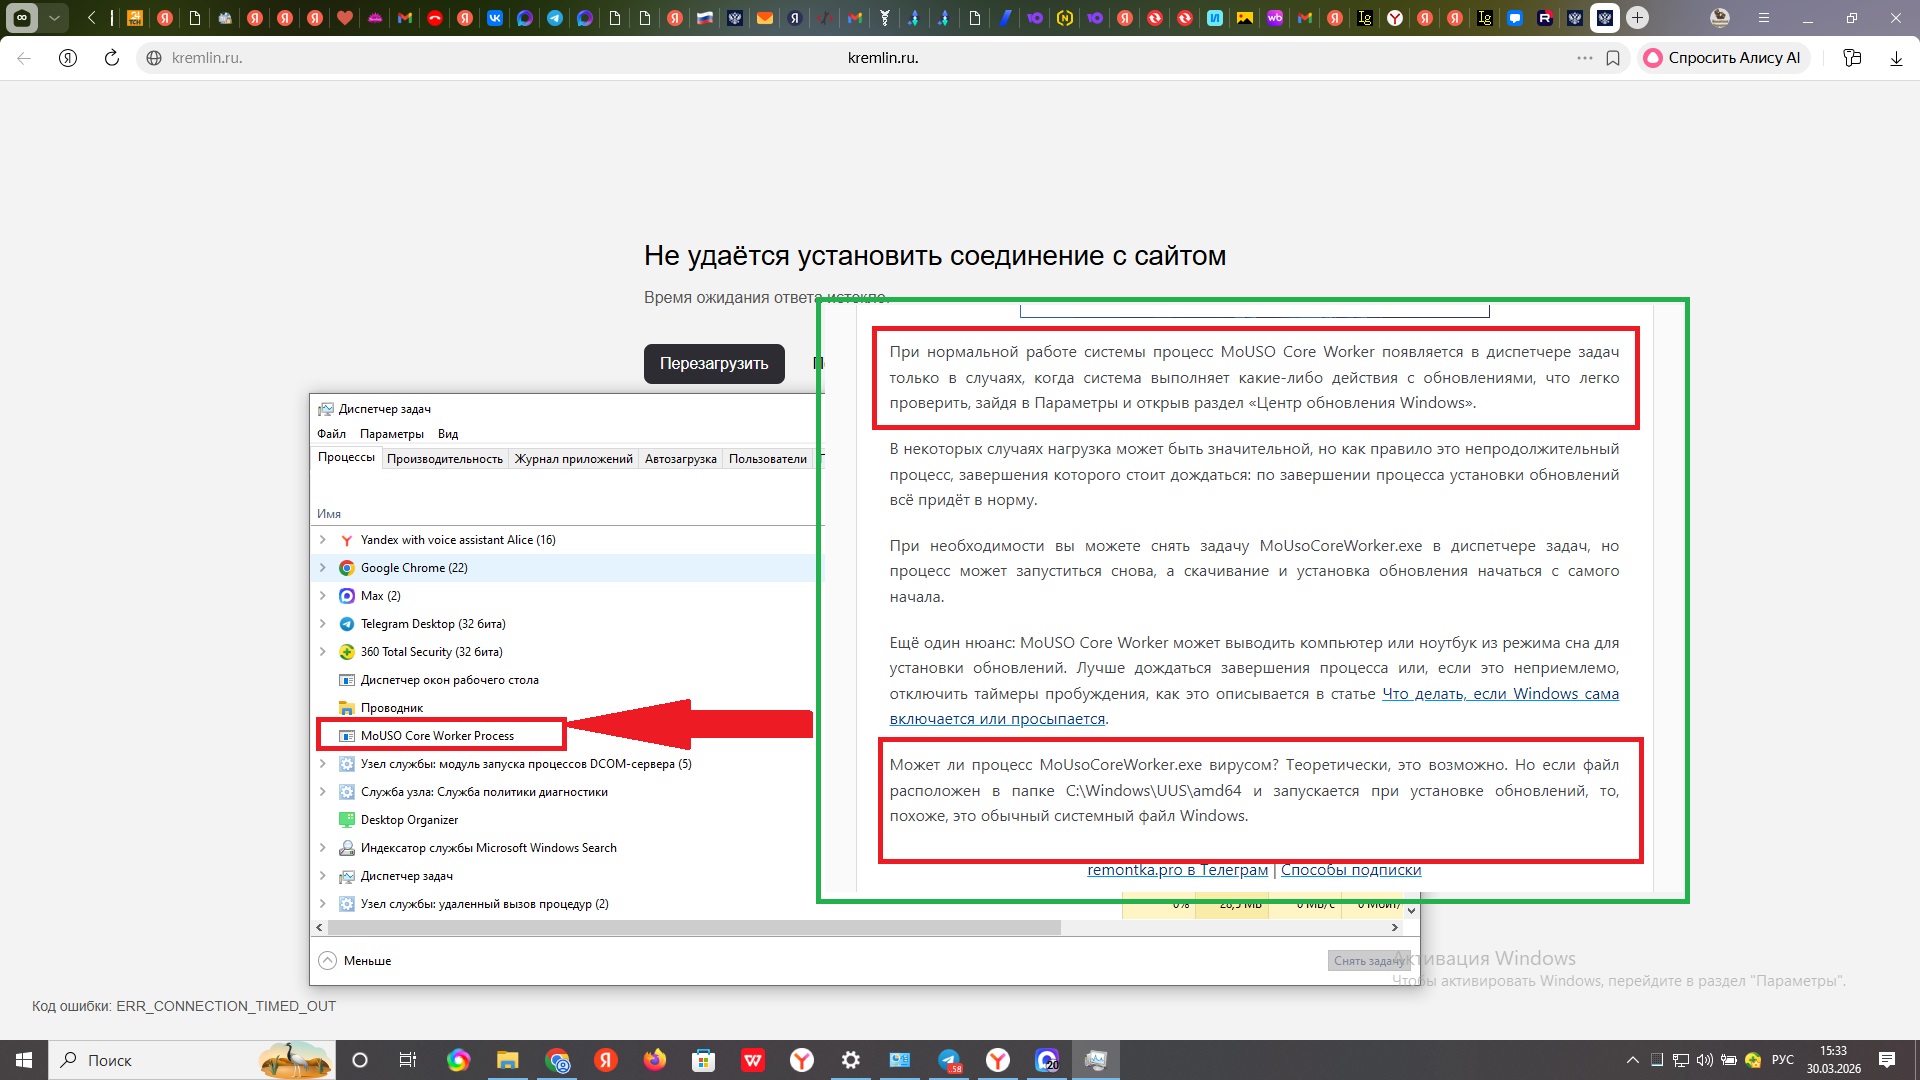Click the Windows Start button

pyautogui.click(x=24, y=1060)
